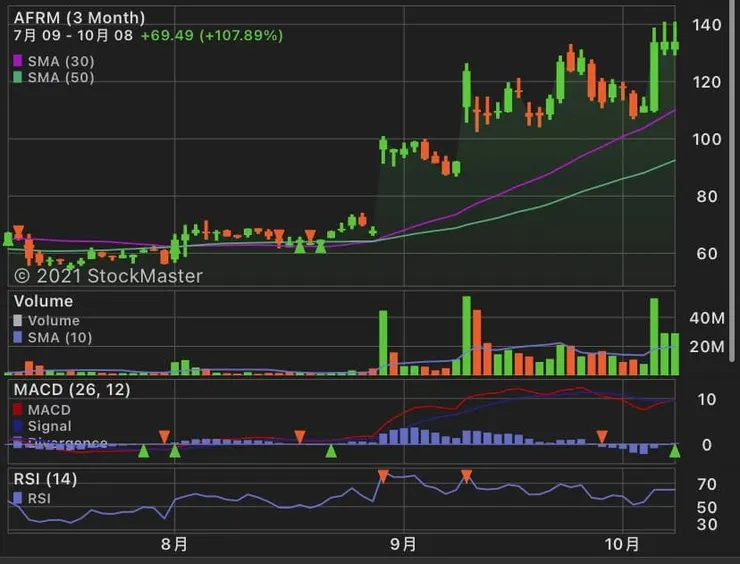Image resolution: width=740 pixels, height=564 pixels.
Task: Click the purple SMA (30) legend swatch
Action: (x=17, y=61)
